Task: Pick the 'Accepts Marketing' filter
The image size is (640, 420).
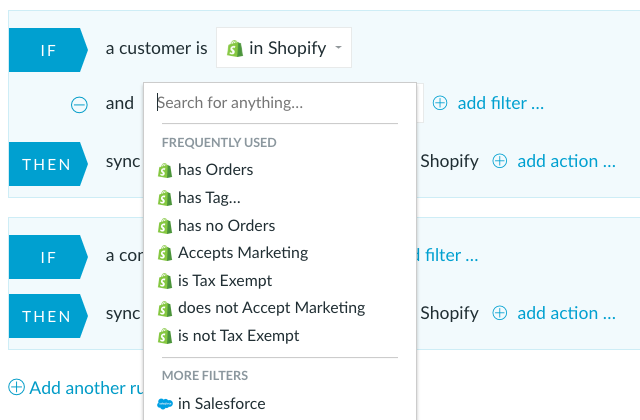Action: pos(243,253)
